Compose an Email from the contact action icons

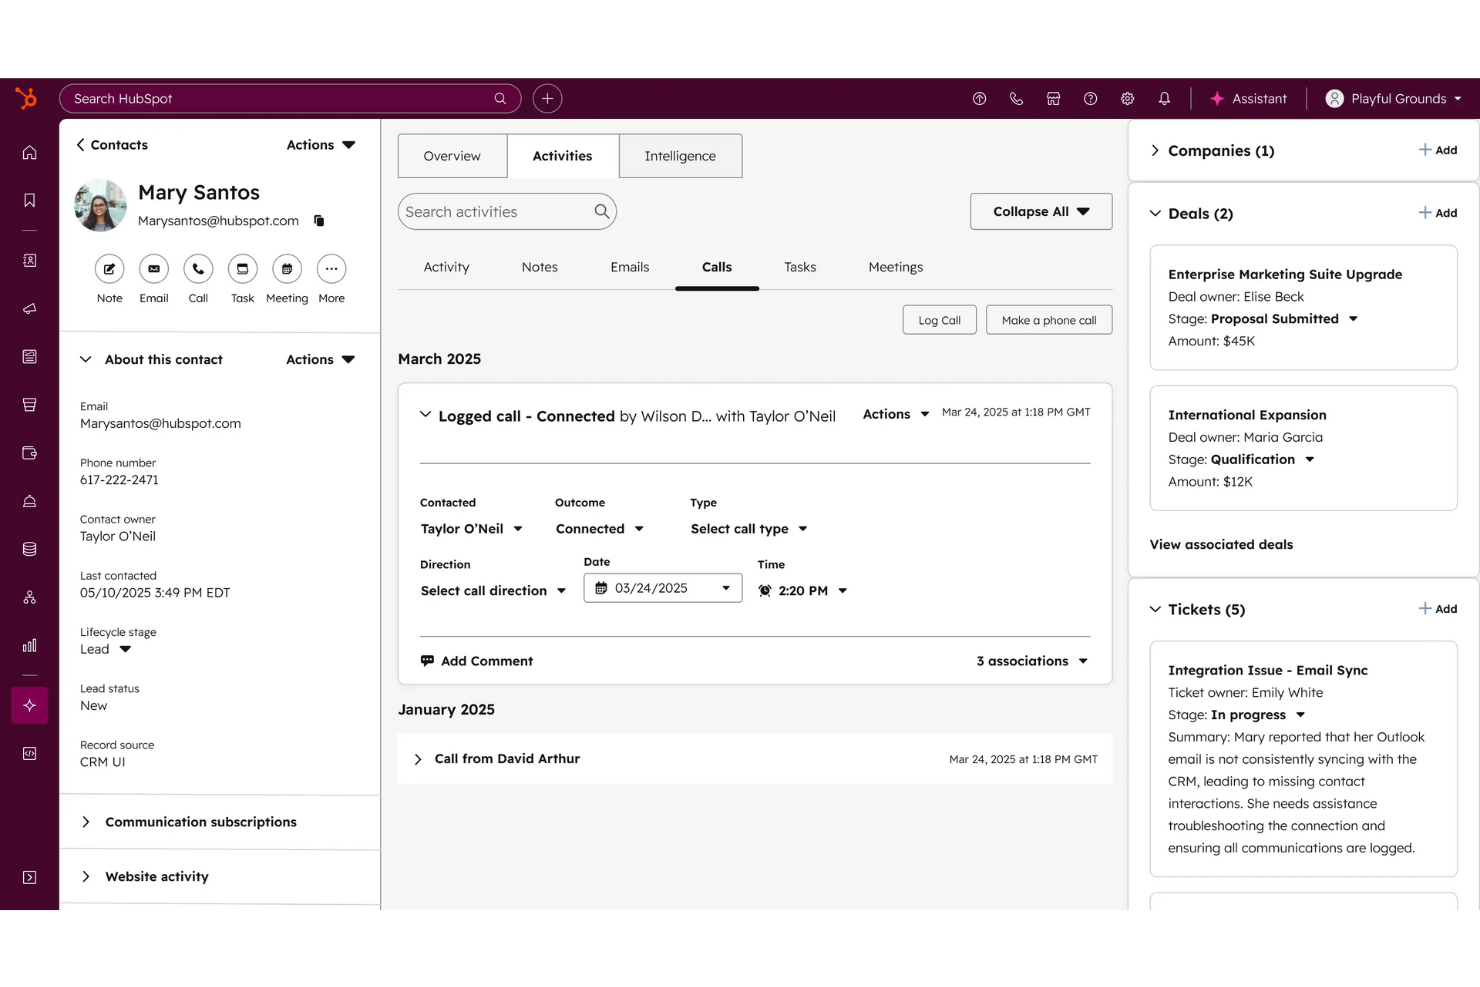[153, 269]
